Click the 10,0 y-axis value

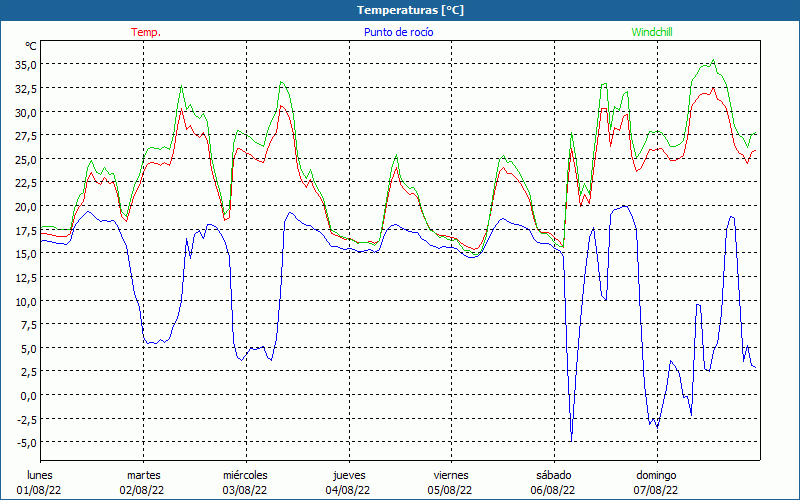click(26, 301)
